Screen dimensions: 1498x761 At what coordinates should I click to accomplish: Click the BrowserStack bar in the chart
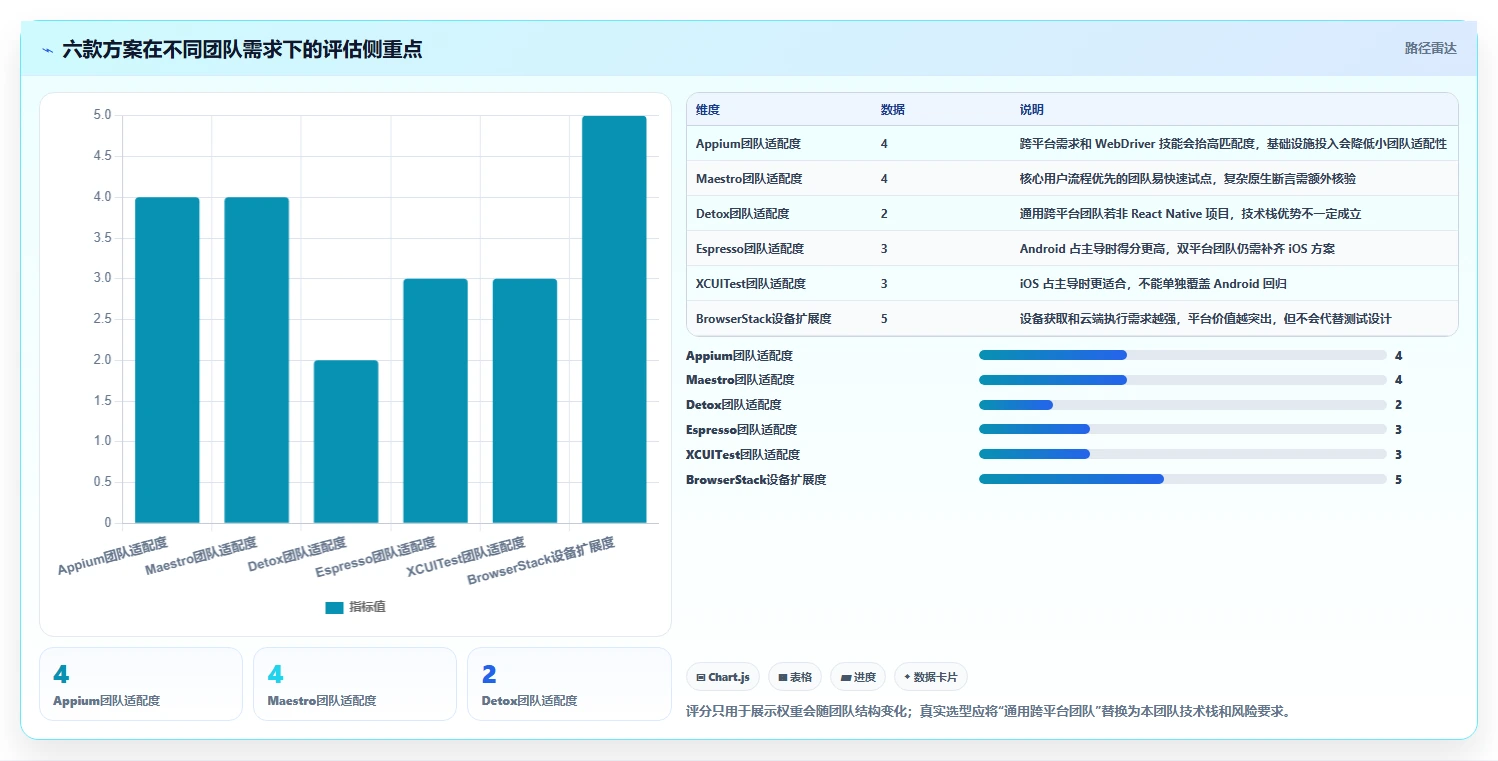pos(614,319)
